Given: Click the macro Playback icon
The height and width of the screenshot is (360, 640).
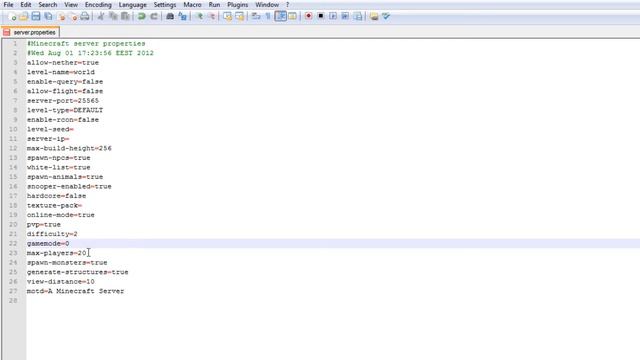Looking at the screenshot, I should click(333, 16).
